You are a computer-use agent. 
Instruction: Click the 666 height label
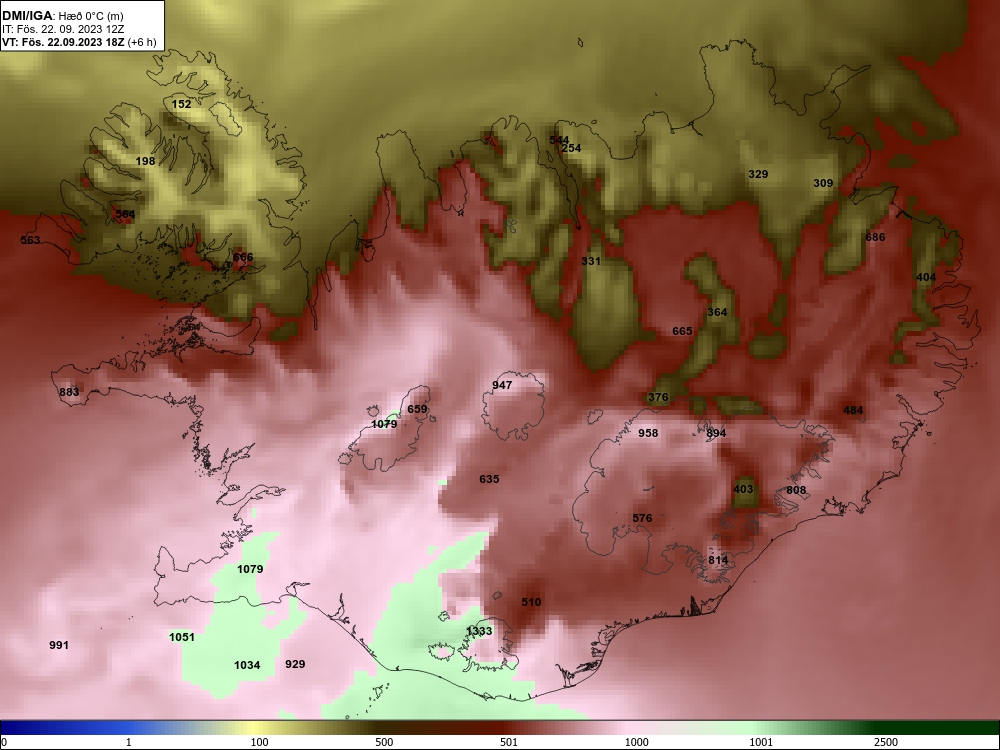click(243, 258)
